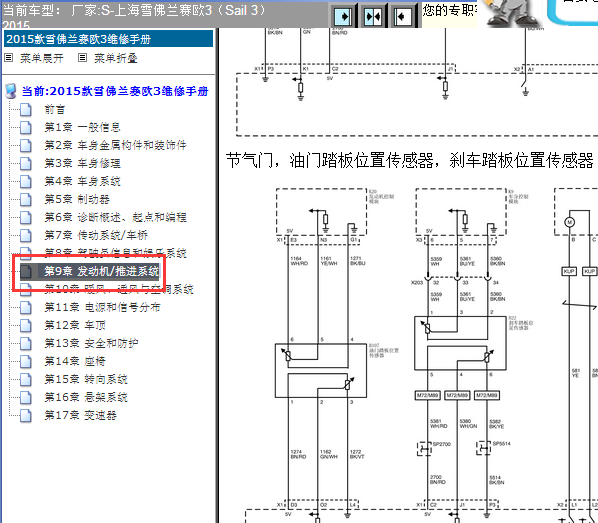598x523 pixels.
Task: Click the page icon beside 第17章 变速器
Action: 26,415
